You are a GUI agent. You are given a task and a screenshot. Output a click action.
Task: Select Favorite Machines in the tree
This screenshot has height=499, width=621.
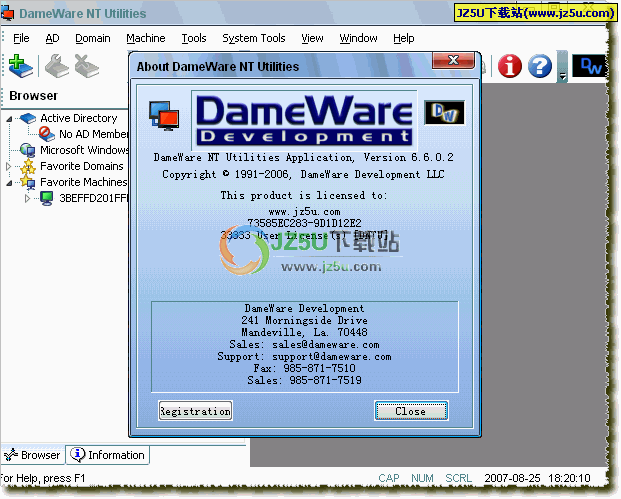pyautogui.click(x=84, y=182)
